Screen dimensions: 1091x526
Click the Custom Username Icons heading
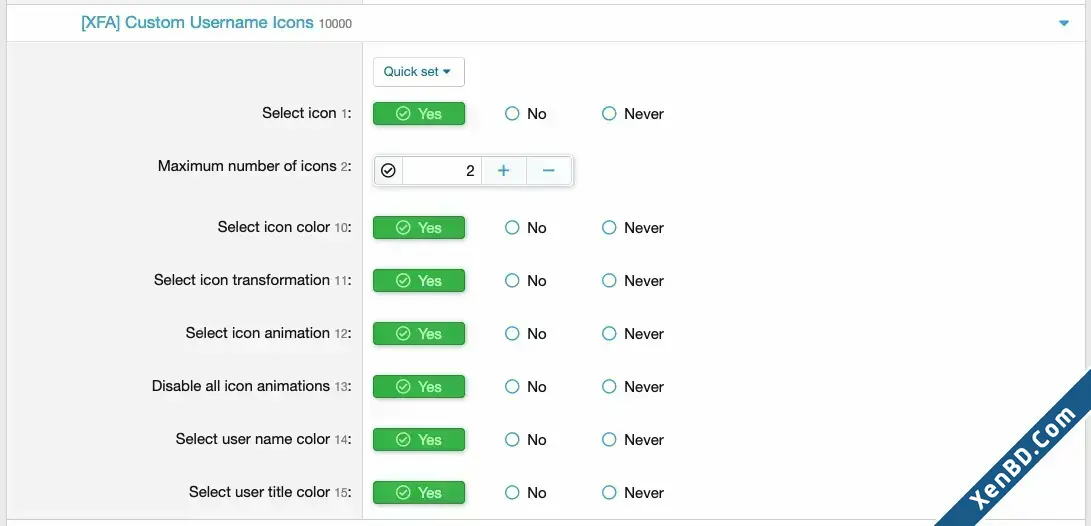click(x=197, y=22)
